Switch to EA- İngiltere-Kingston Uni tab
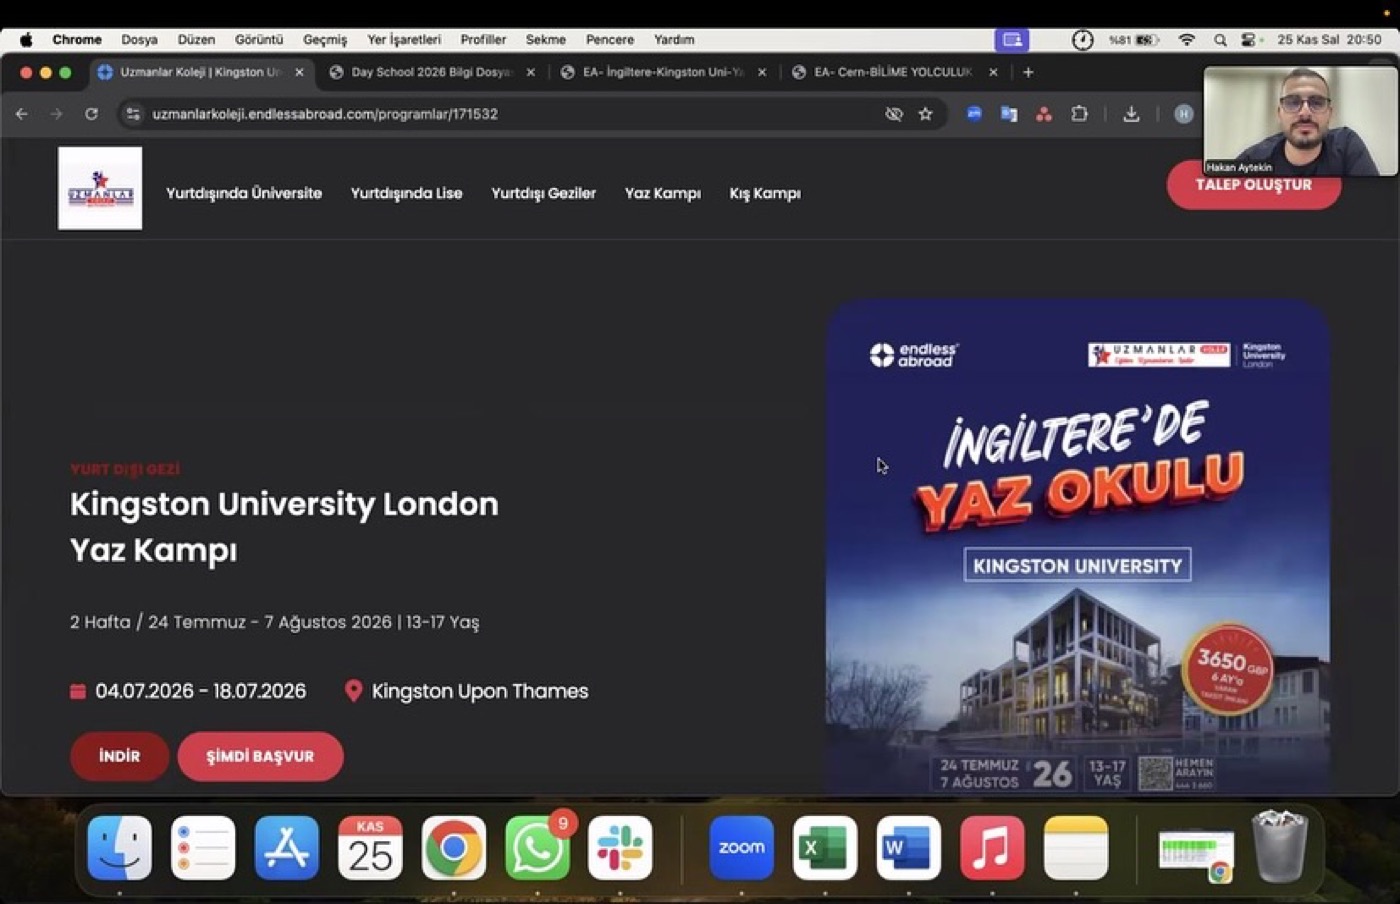This screenshot has width=1400, height=904. [x=662, y=72]
